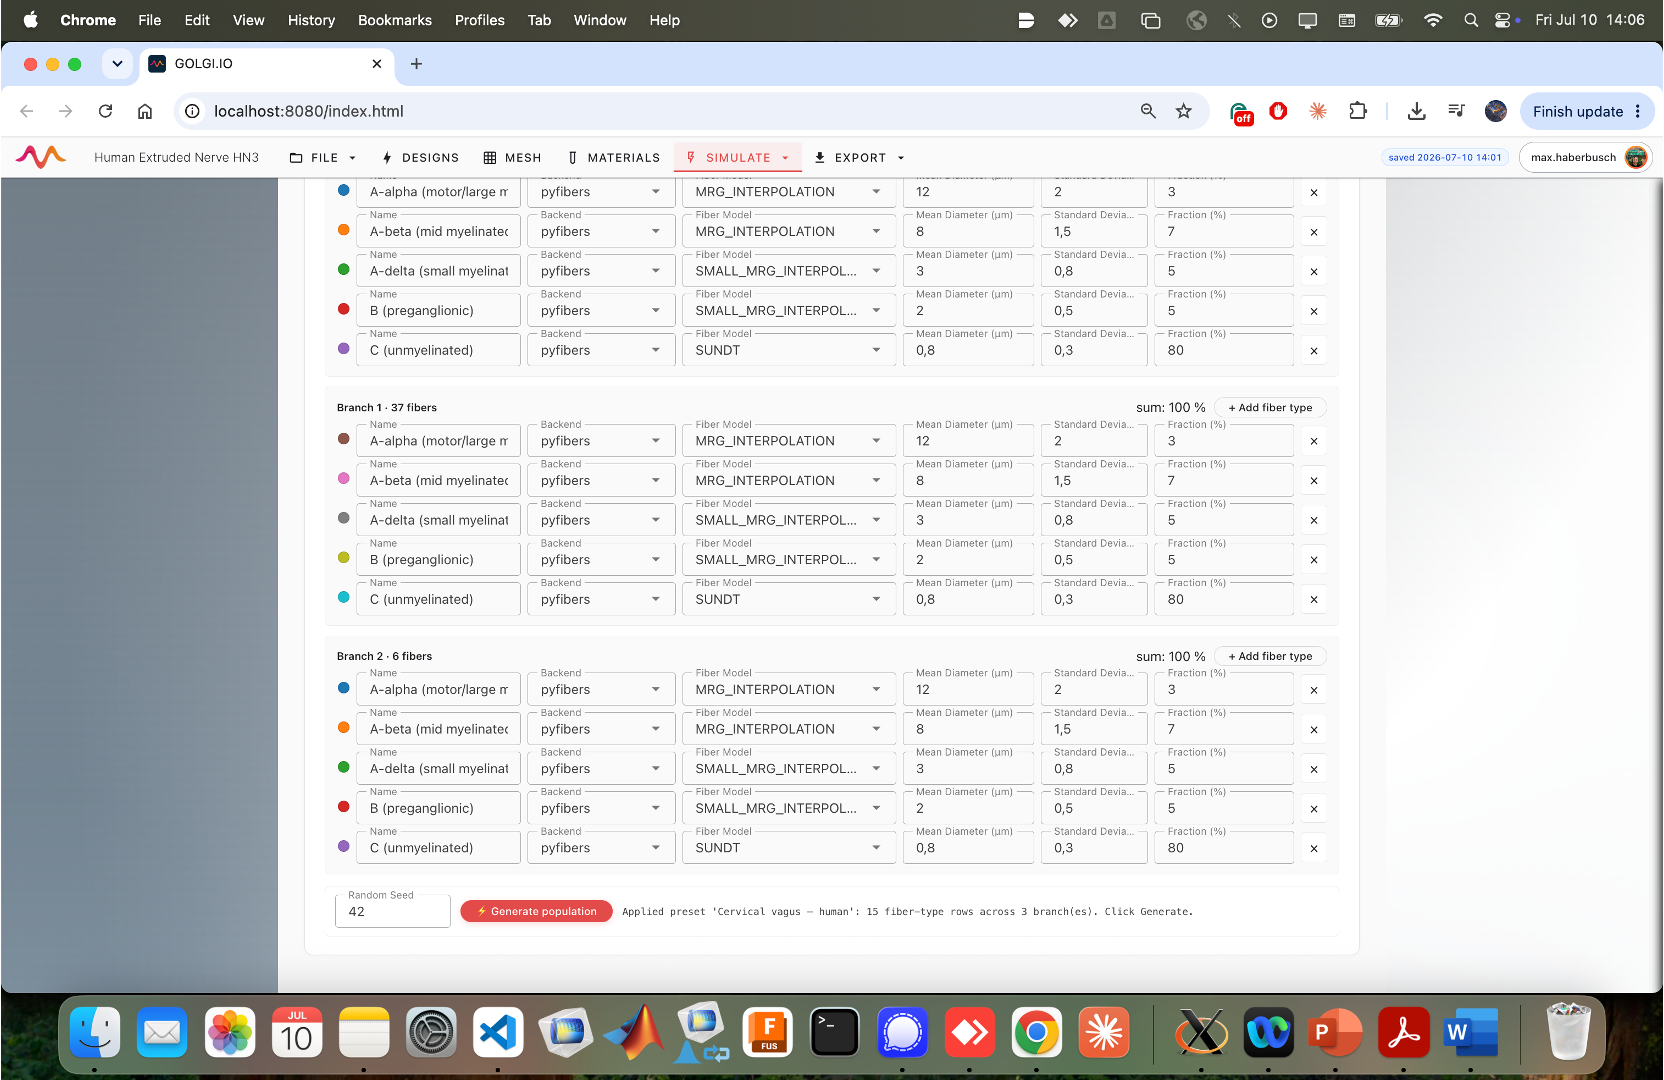
Task: Remove Branch 1 A-alpha fiber row
Action: pos(1314,441)
